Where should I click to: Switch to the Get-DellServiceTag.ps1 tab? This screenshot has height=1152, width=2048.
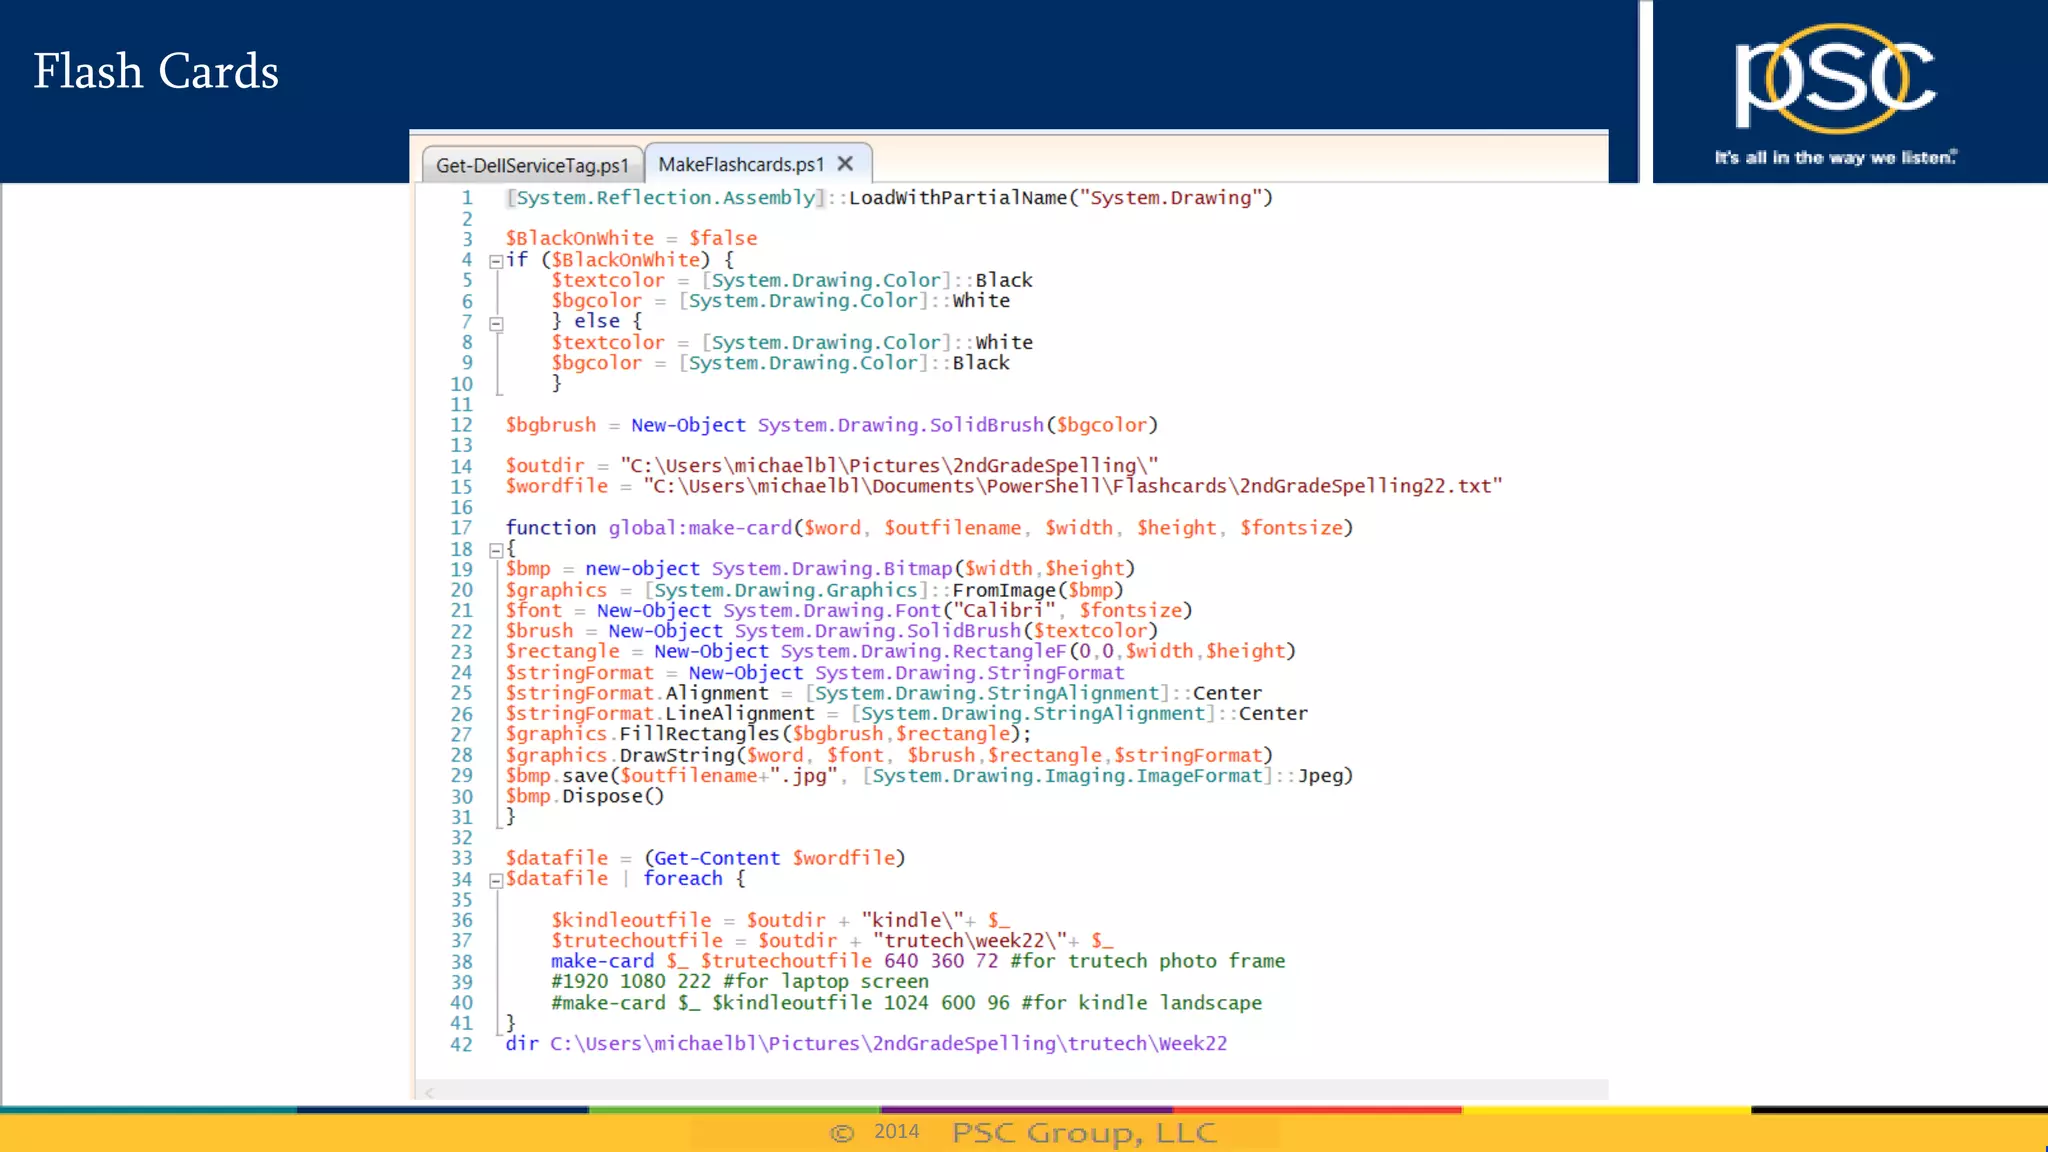coord(532,166)
